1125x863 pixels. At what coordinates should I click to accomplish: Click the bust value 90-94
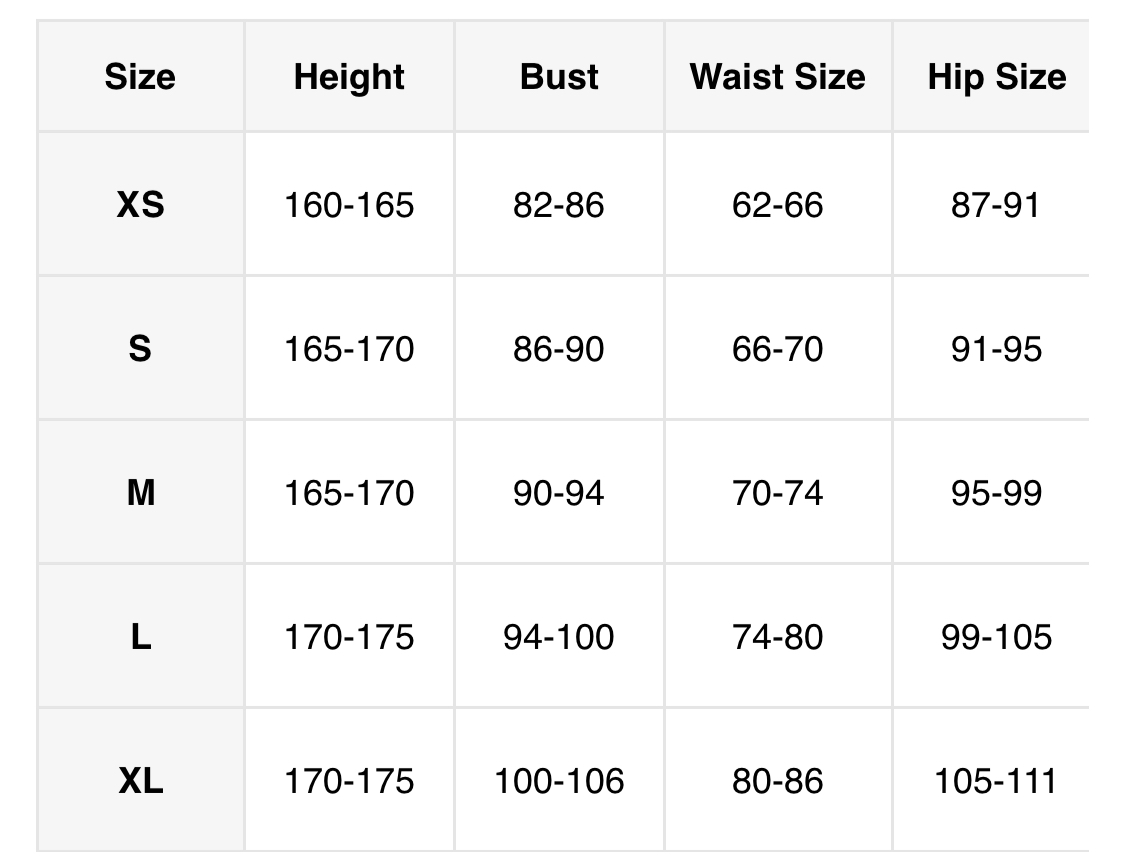coord(559,493)
